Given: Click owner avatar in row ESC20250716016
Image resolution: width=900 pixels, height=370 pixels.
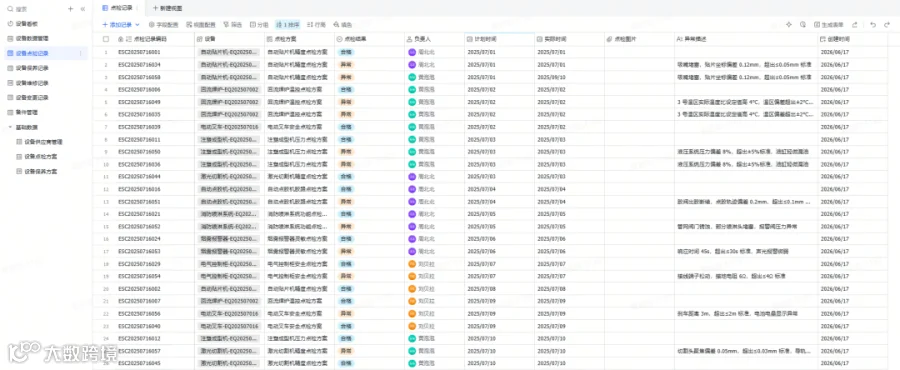Looking at the screenshot, I should click(x=412, y=189).
